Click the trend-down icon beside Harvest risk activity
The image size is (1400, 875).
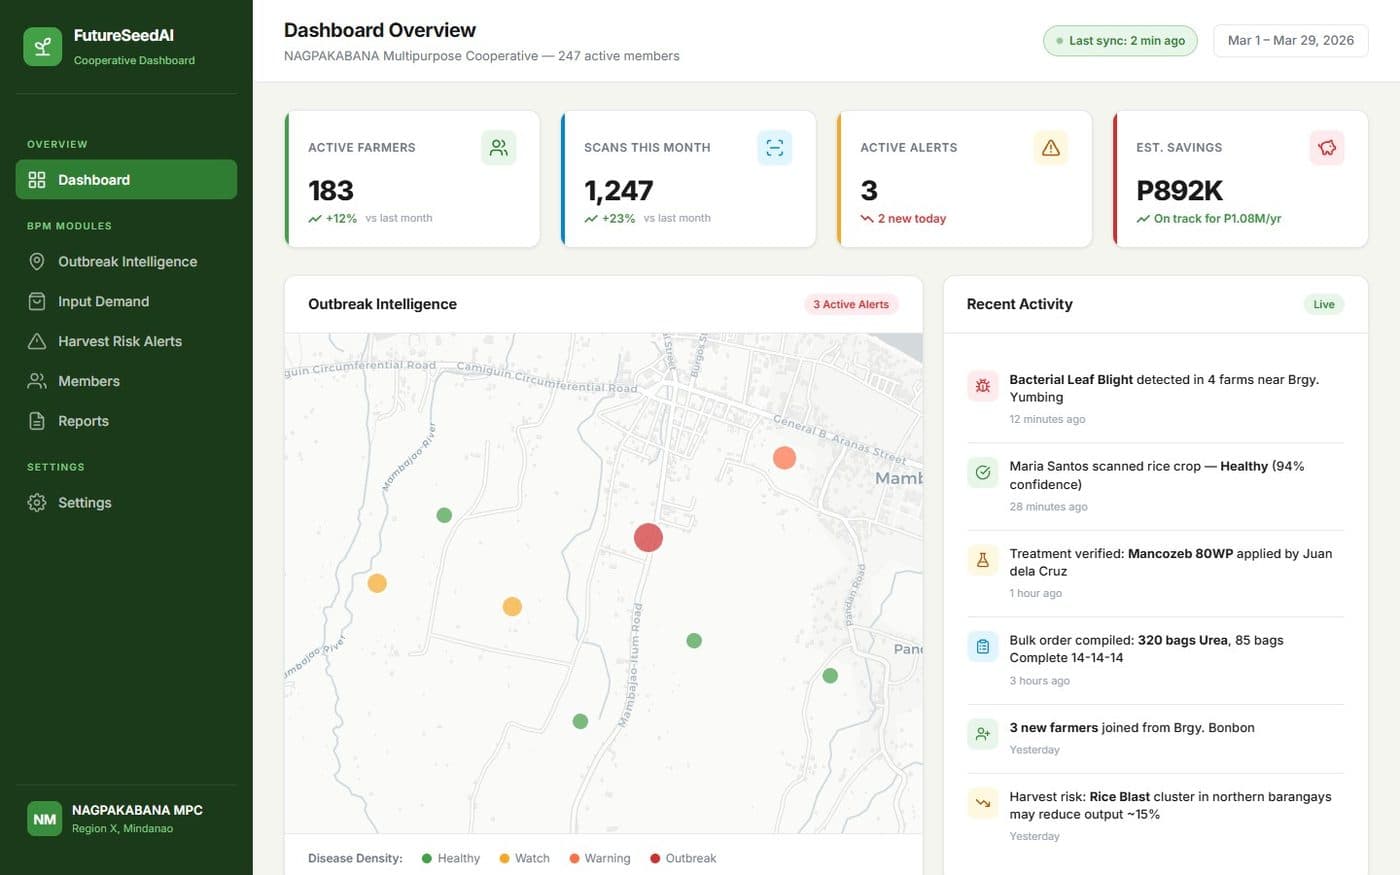pyautogui.click(x=983, y=803)
